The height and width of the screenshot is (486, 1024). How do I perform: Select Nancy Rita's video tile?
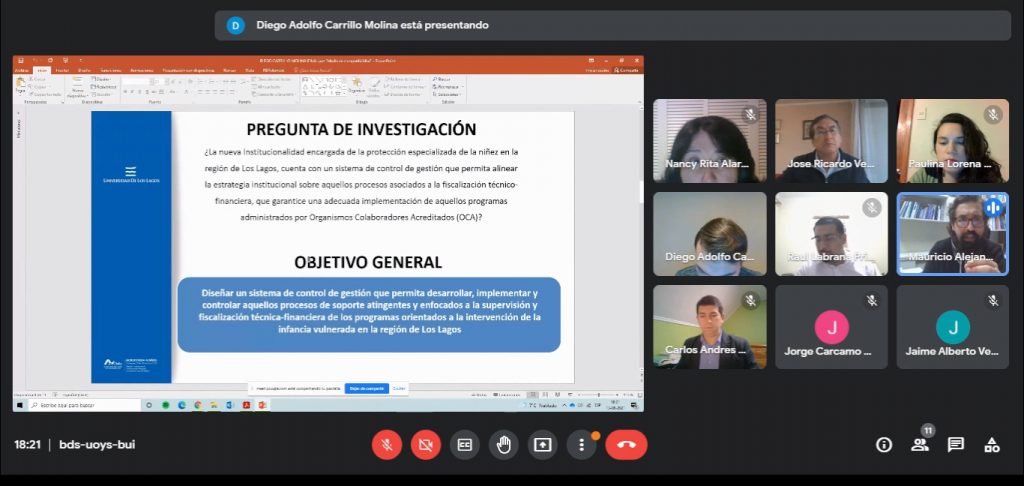tap(709, 140)
